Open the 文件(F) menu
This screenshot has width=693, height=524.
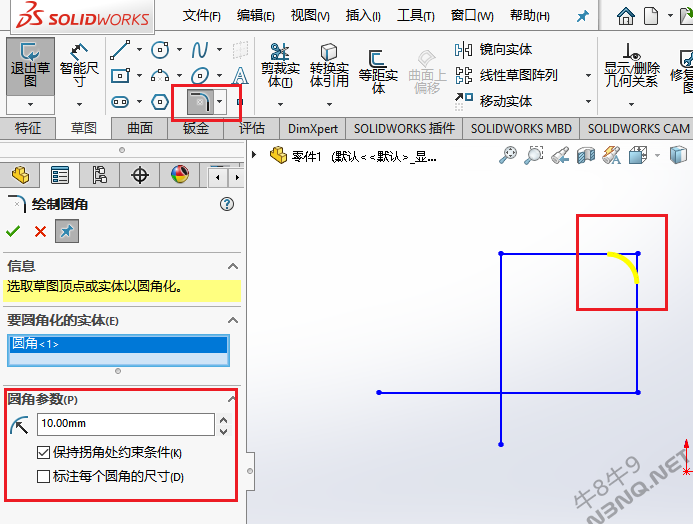[202, 16]
